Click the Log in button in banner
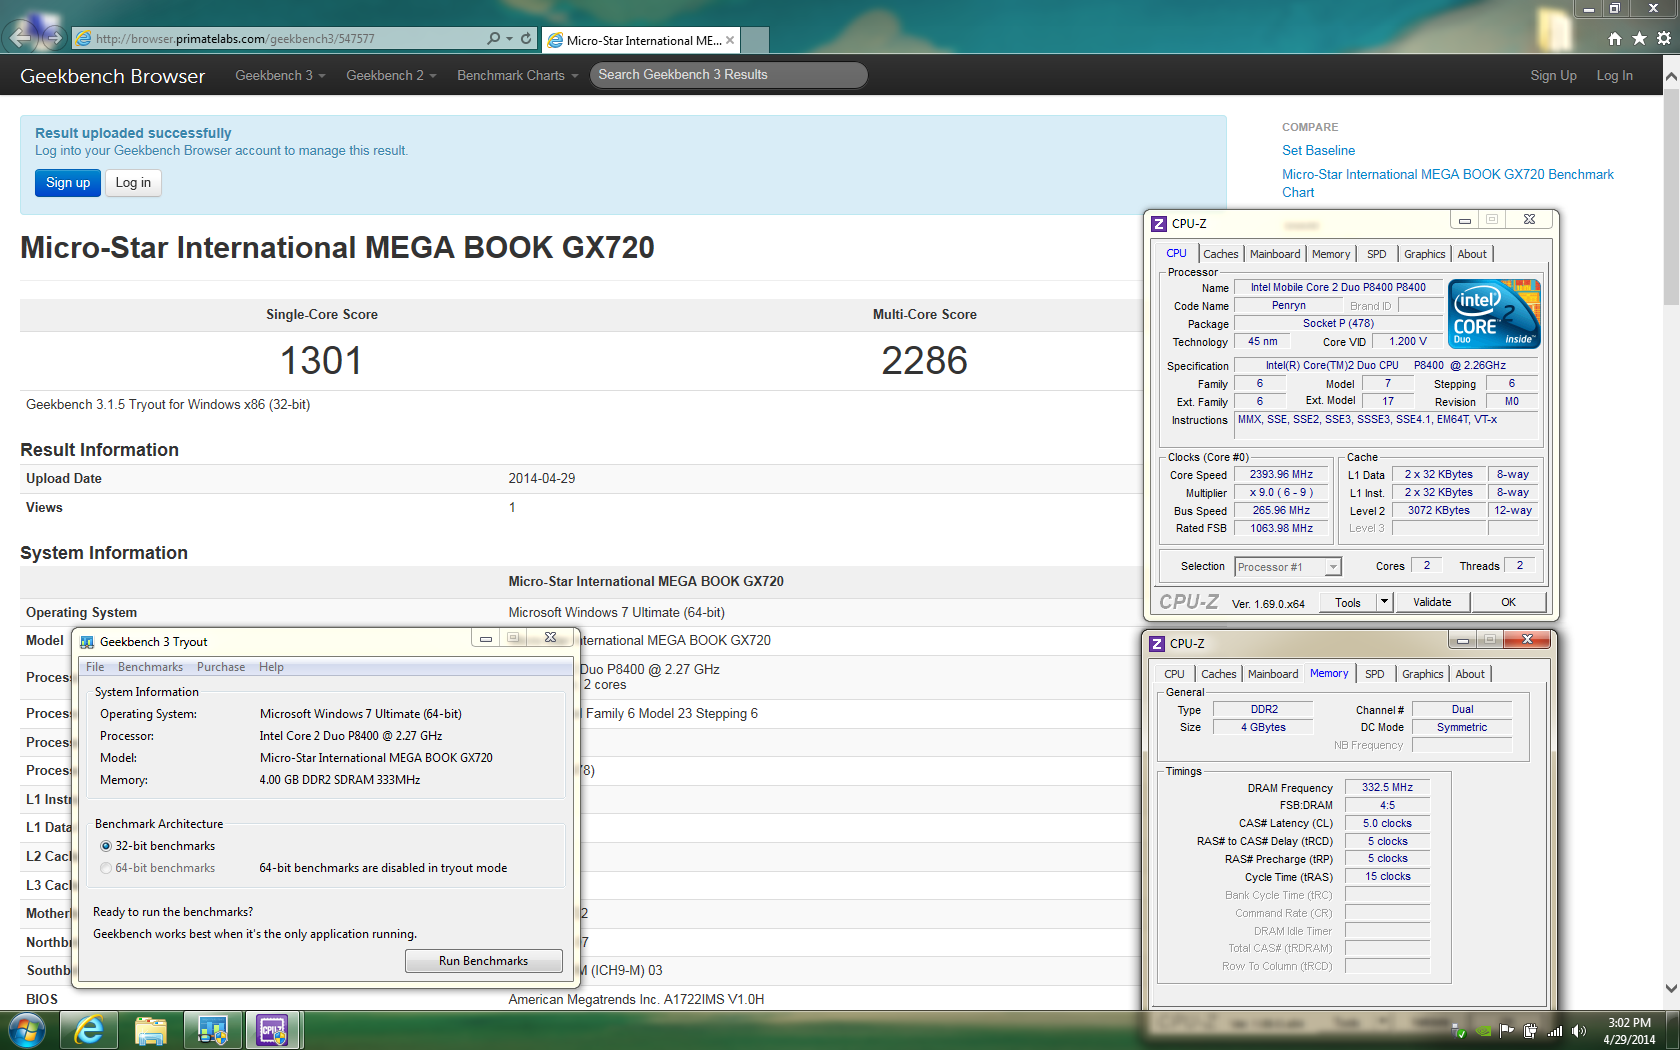This screenshot has width=1680, height=1050. 133,182
